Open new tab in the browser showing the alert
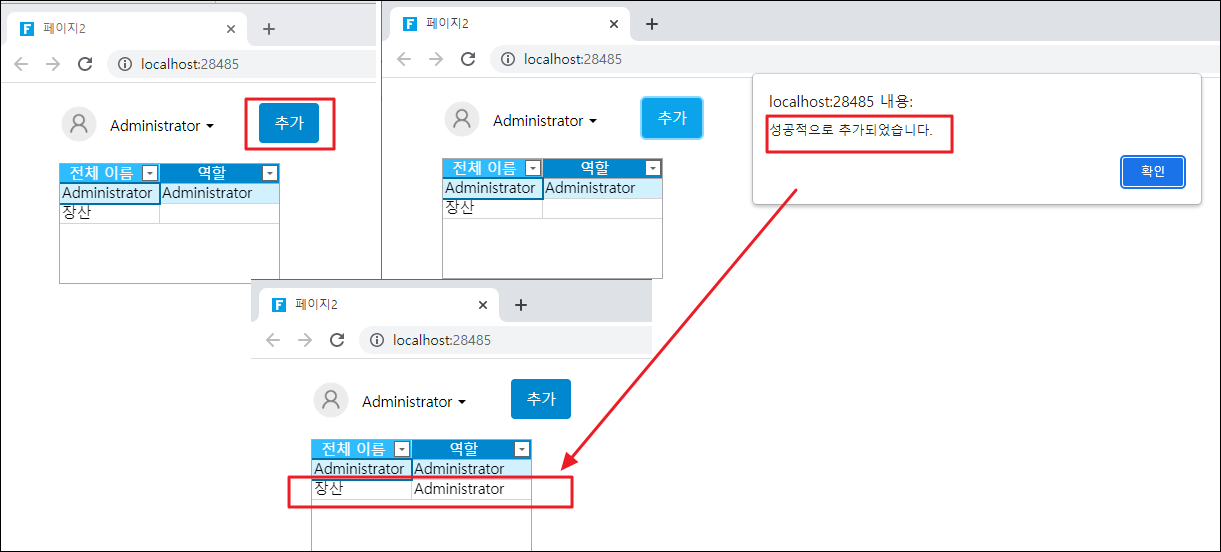This screenshot has width=1221, height=552. click(651, 24)
